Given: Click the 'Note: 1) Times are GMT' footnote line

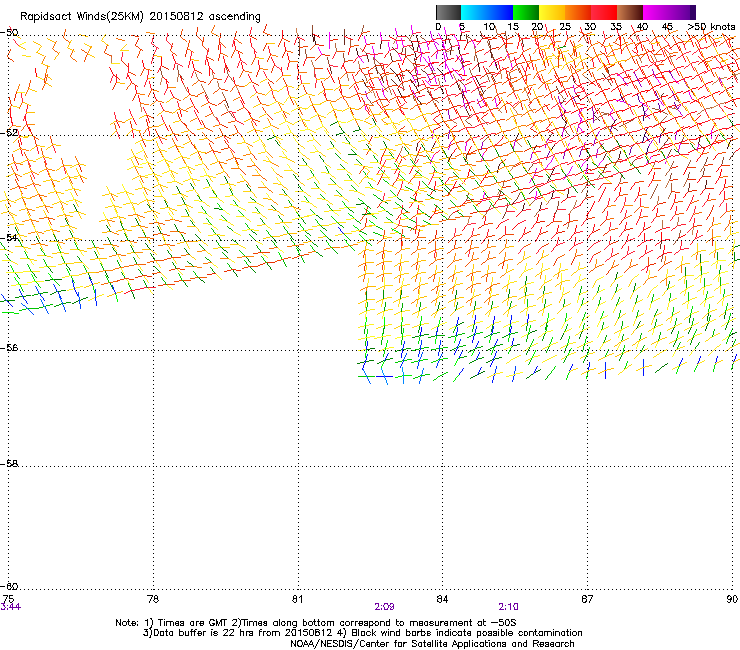Looking at the screenshot, I should coord(316,623).
